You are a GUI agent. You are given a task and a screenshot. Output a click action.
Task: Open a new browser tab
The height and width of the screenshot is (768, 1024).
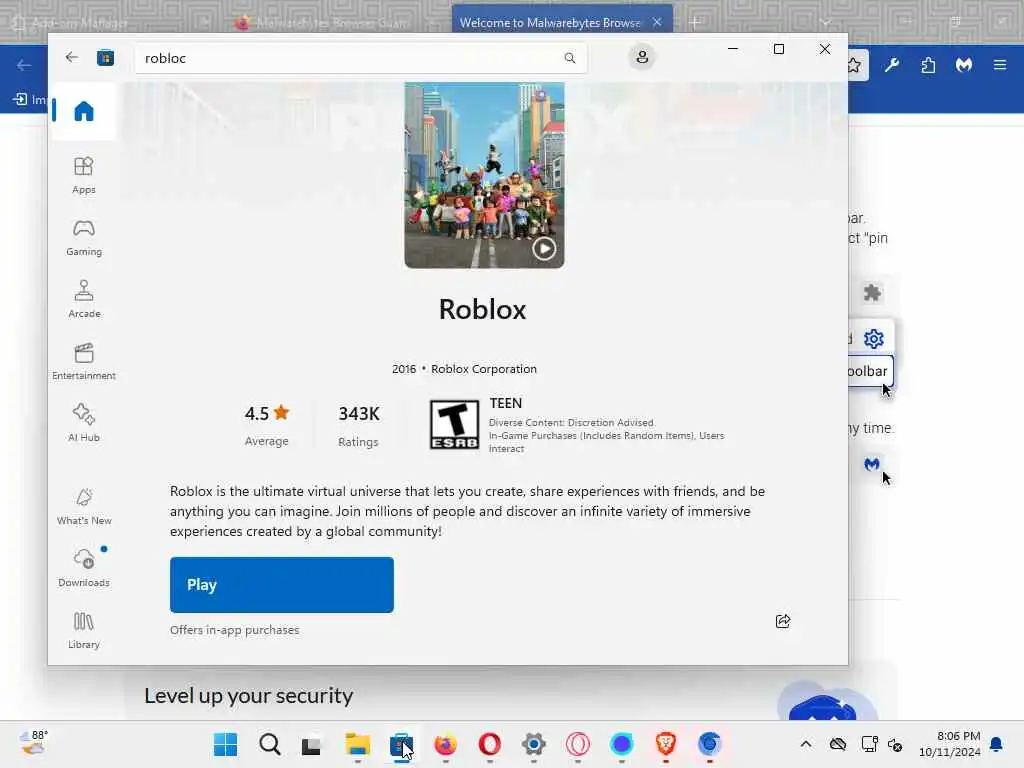click(x=695, y=23)
